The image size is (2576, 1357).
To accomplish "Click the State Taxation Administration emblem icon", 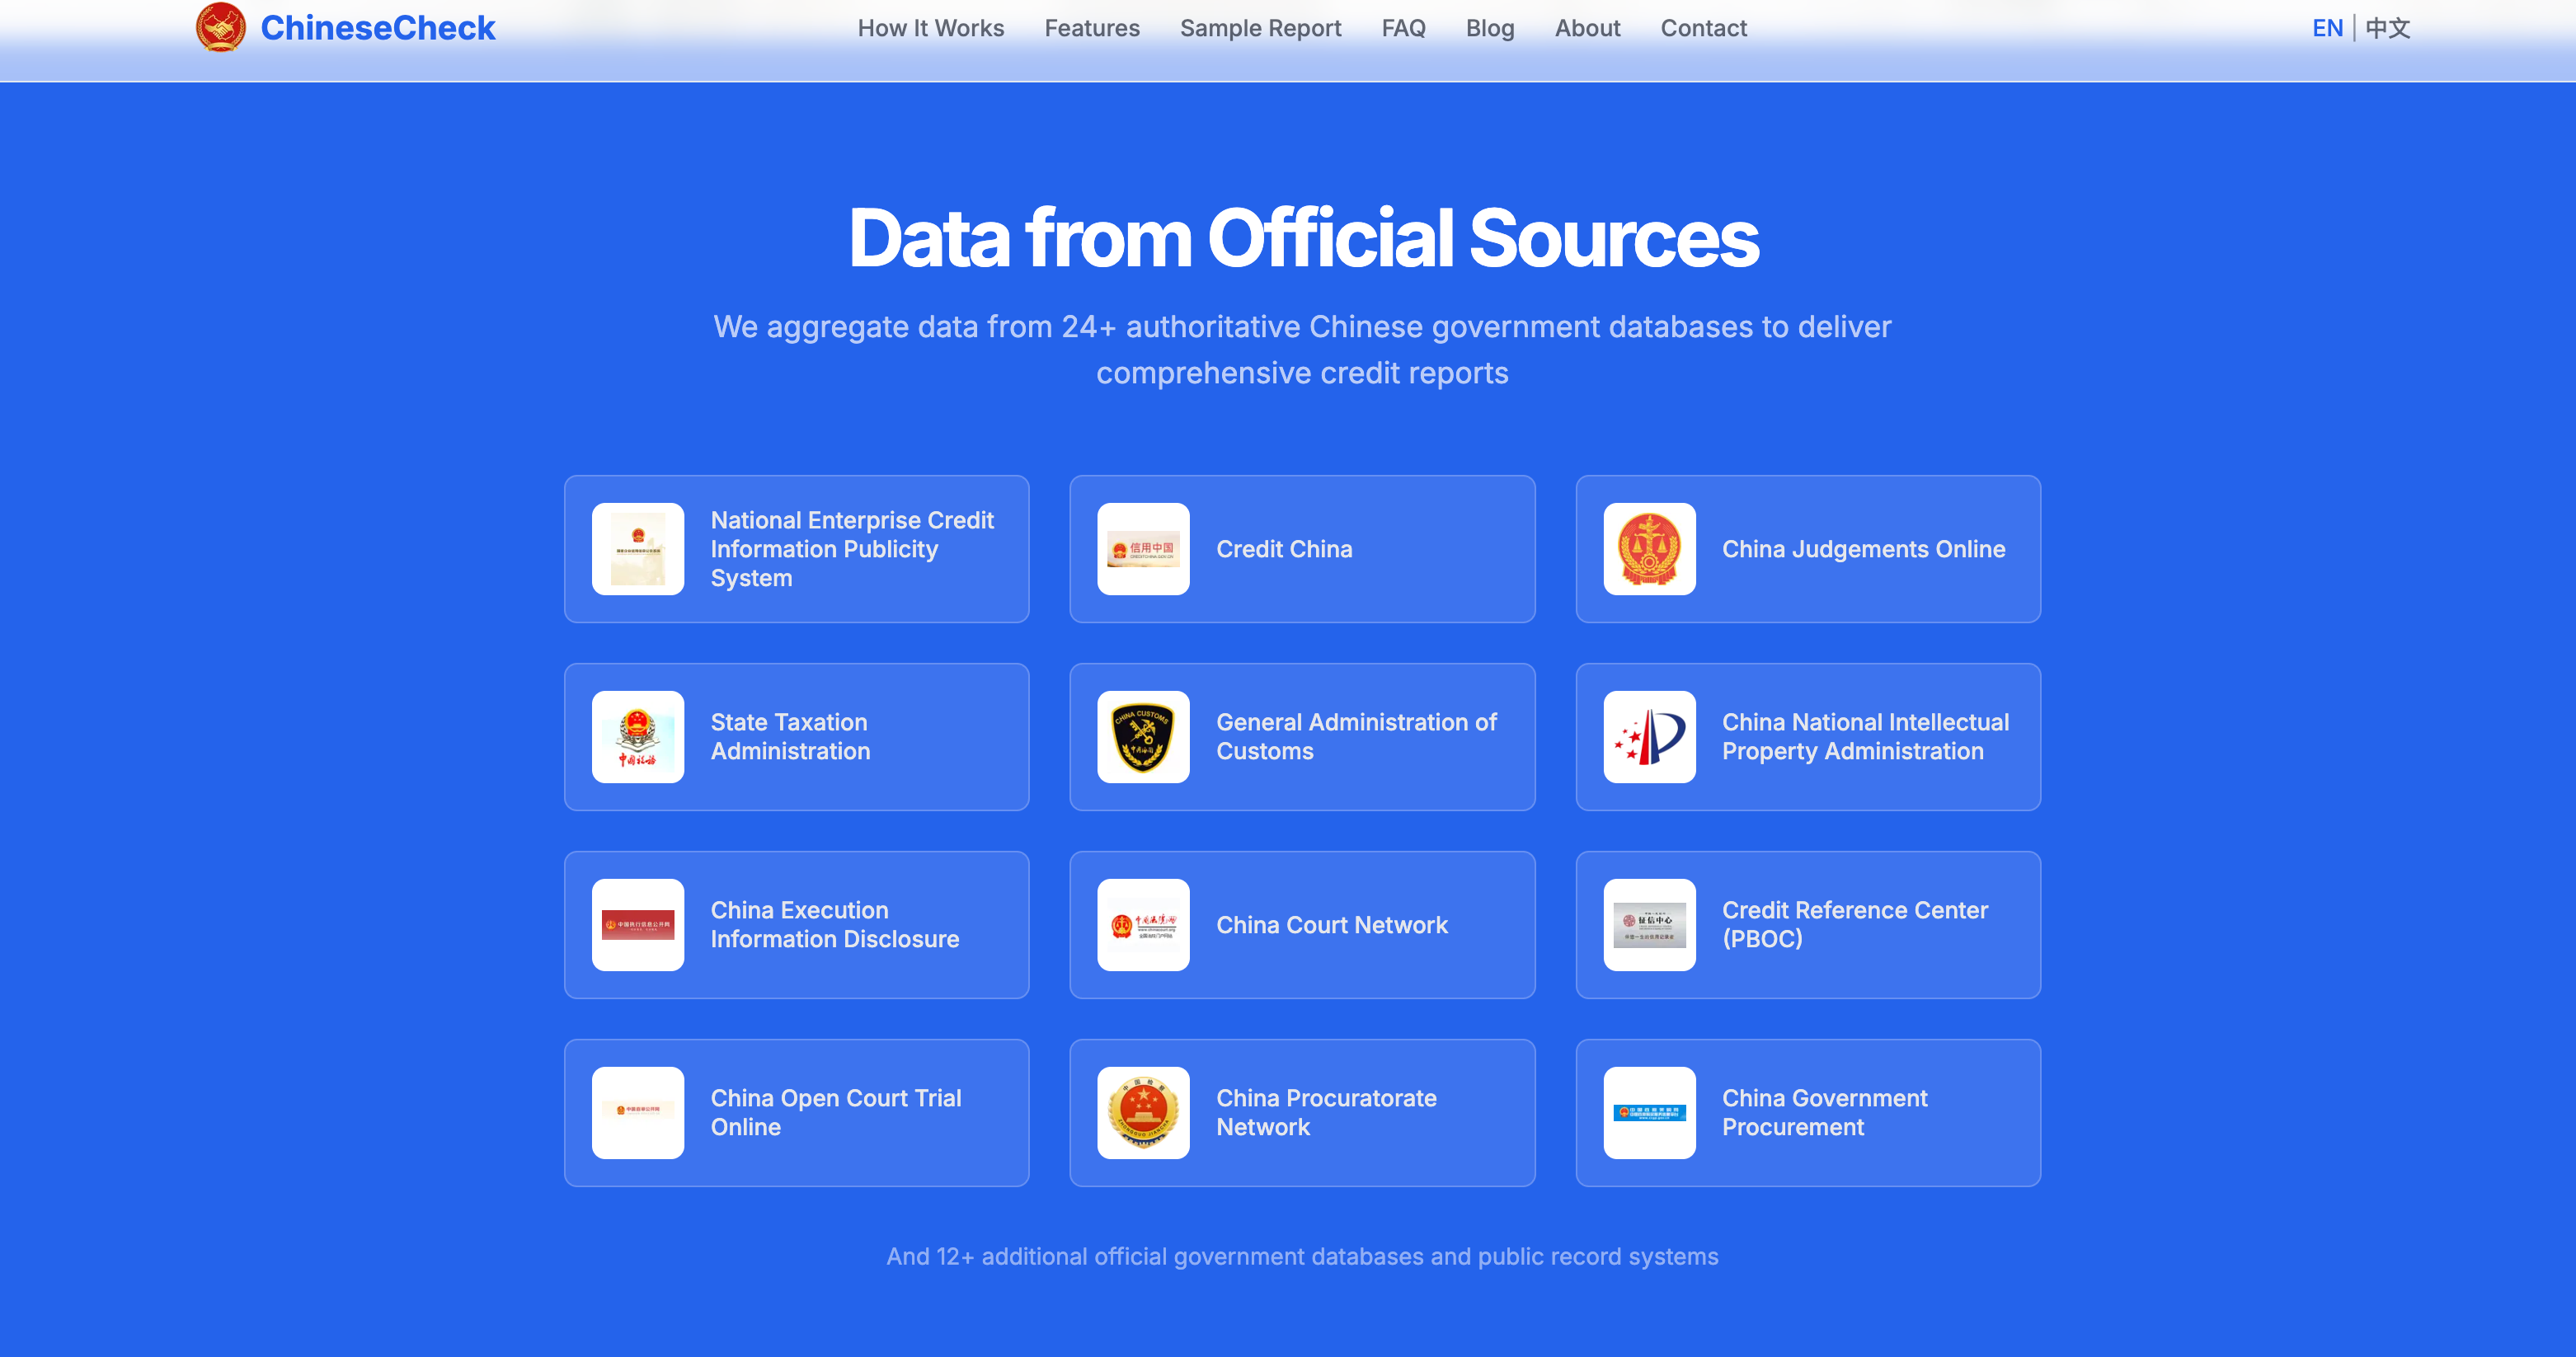I will 638,737.
